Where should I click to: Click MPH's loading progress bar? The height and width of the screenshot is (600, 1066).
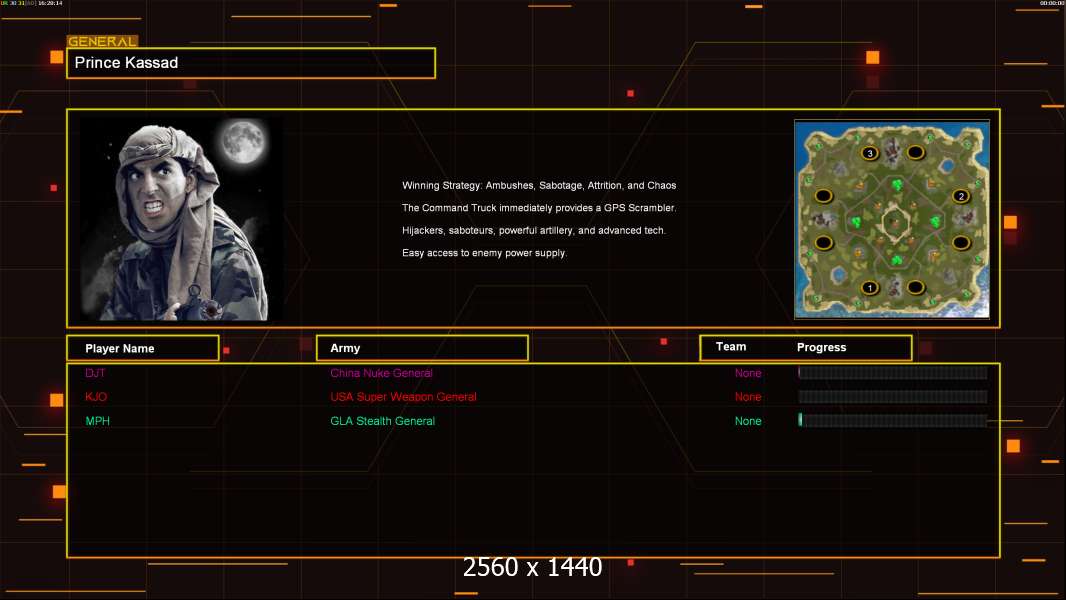click(892, 421)
